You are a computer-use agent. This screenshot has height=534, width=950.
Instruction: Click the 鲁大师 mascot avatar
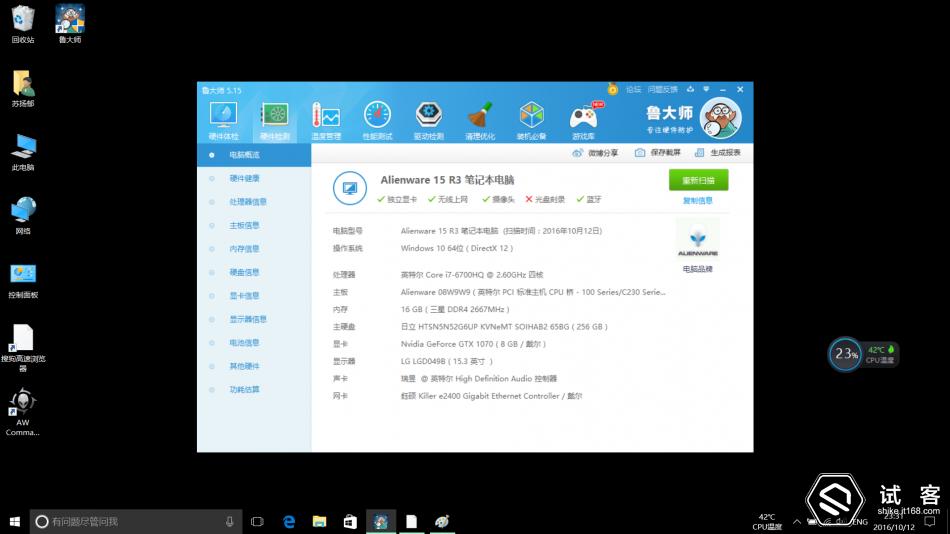(x=720, y=117)
